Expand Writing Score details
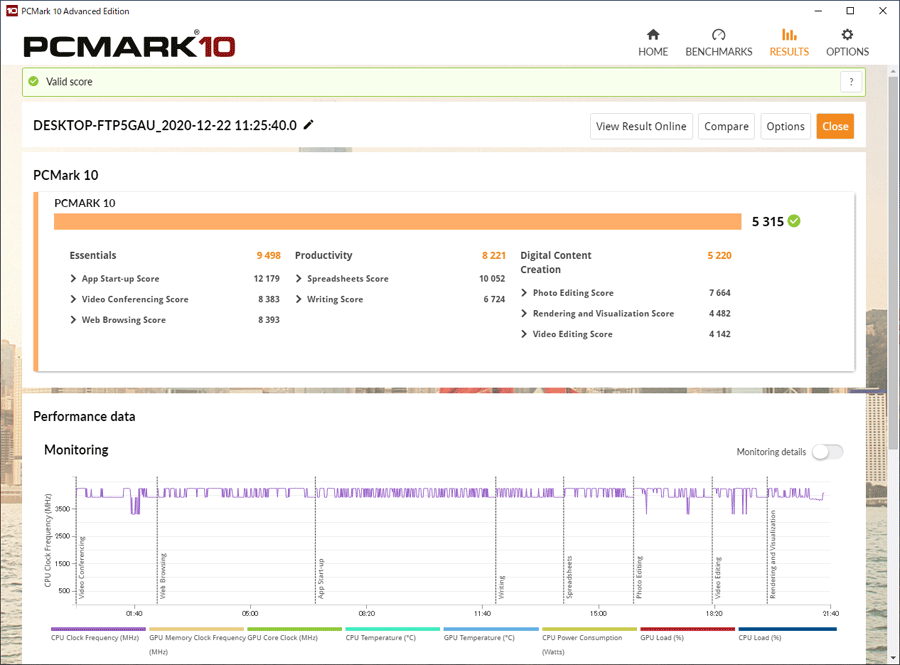The height and width of the screenshot is (665, 900). point(298,299)
